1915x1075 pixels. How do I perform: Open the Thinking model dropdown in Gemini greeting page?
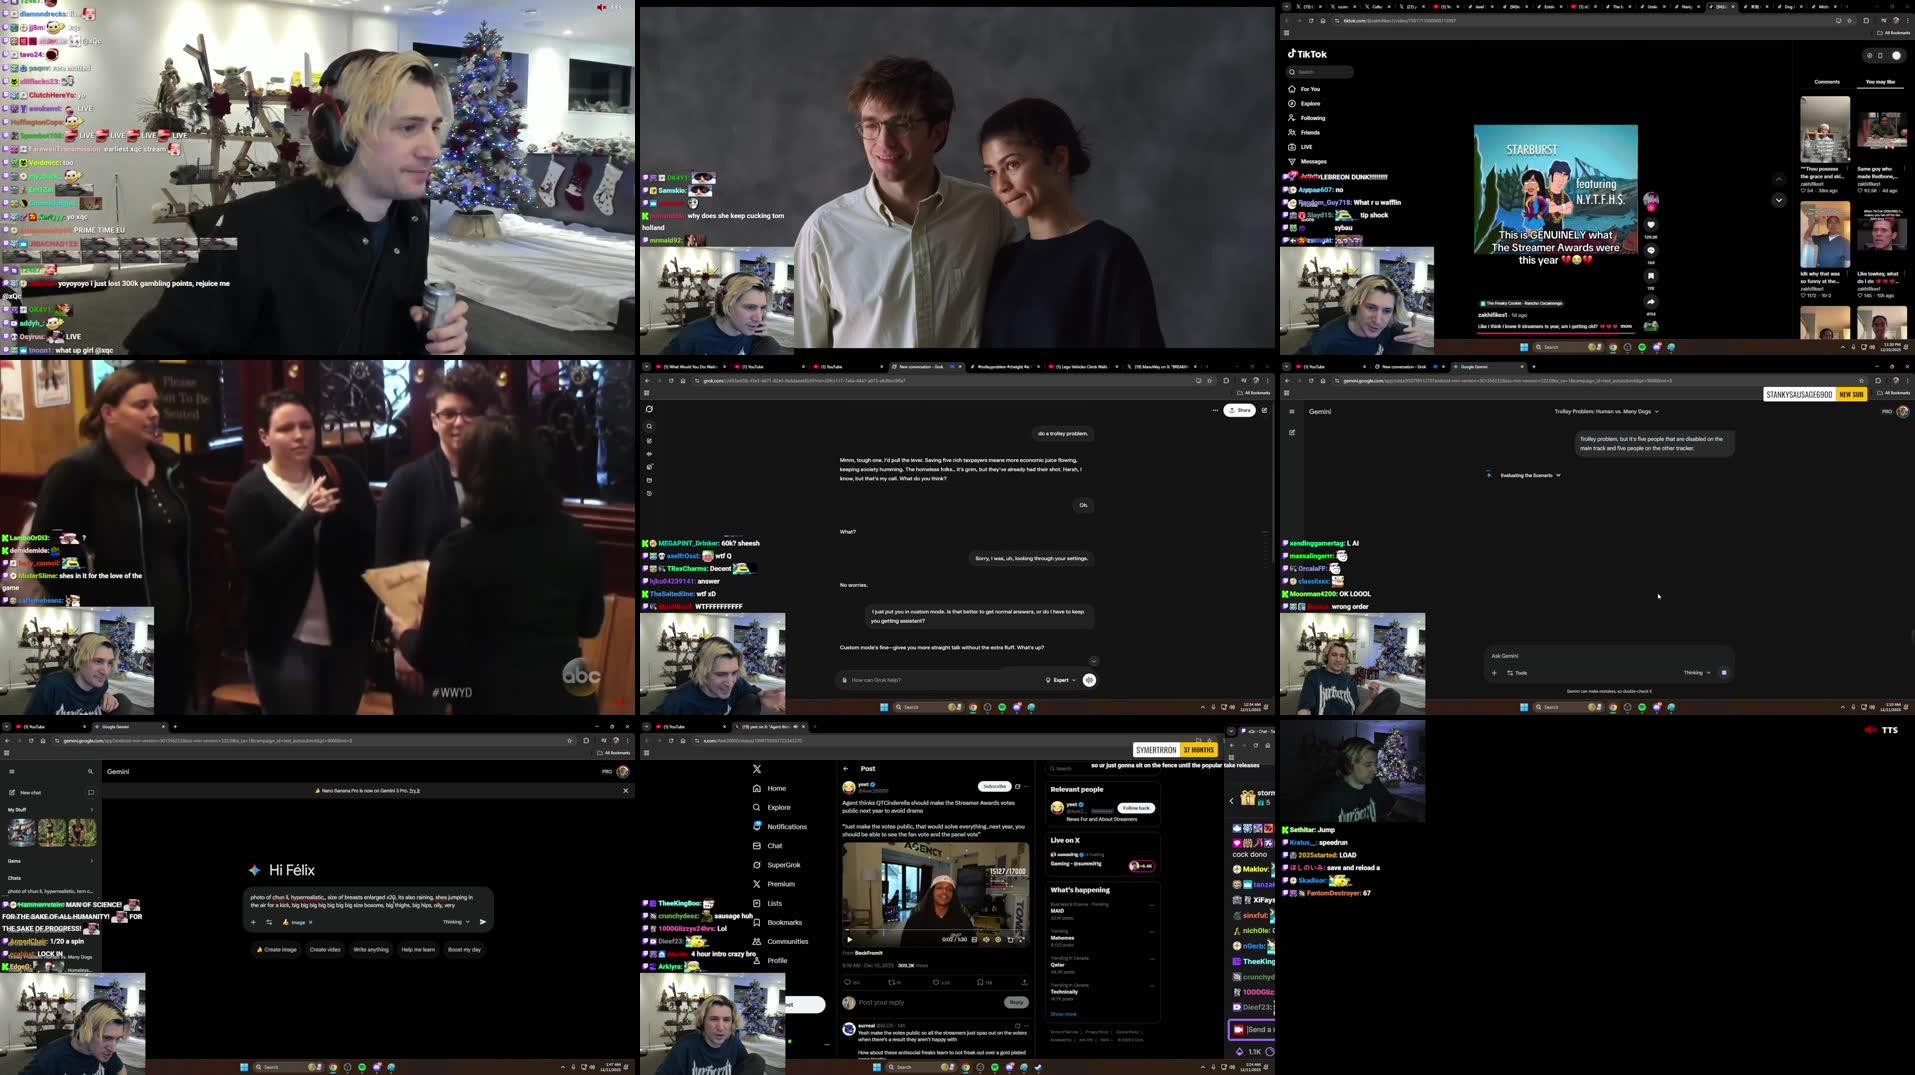coord(456,922)
